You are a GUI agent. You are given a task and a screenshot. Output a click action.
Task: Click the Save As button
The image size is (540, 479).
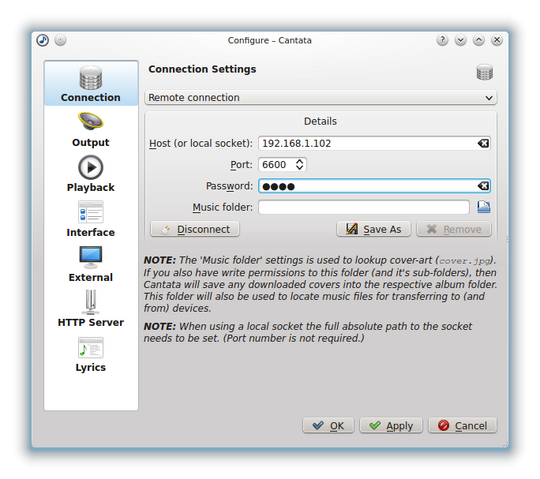click(x=374, y=229)
